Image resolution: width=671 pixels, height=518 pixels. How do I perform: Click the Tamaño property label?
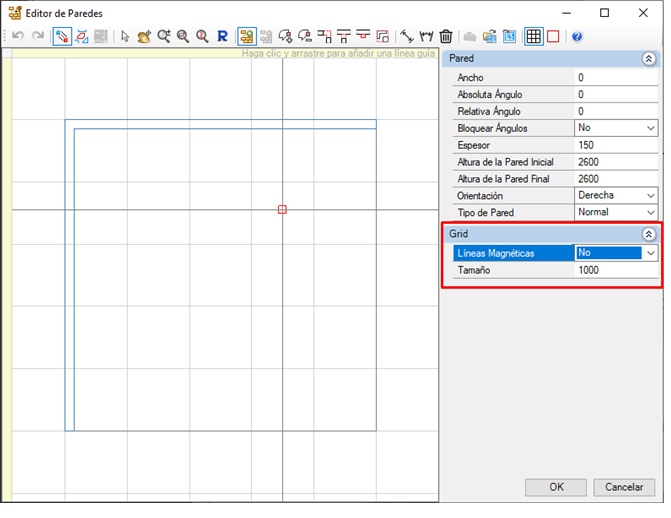pos(474,270)
